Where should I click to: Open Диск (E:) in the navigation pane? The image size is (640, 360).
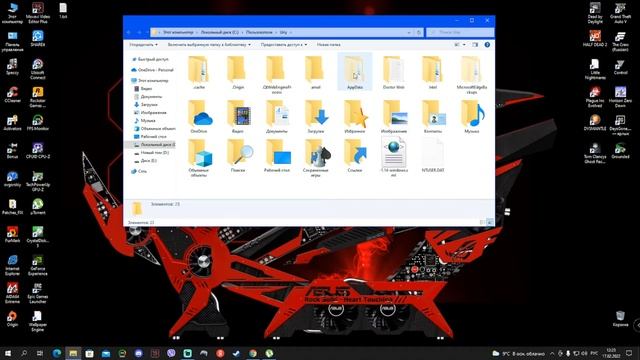(x=149, y=161)
